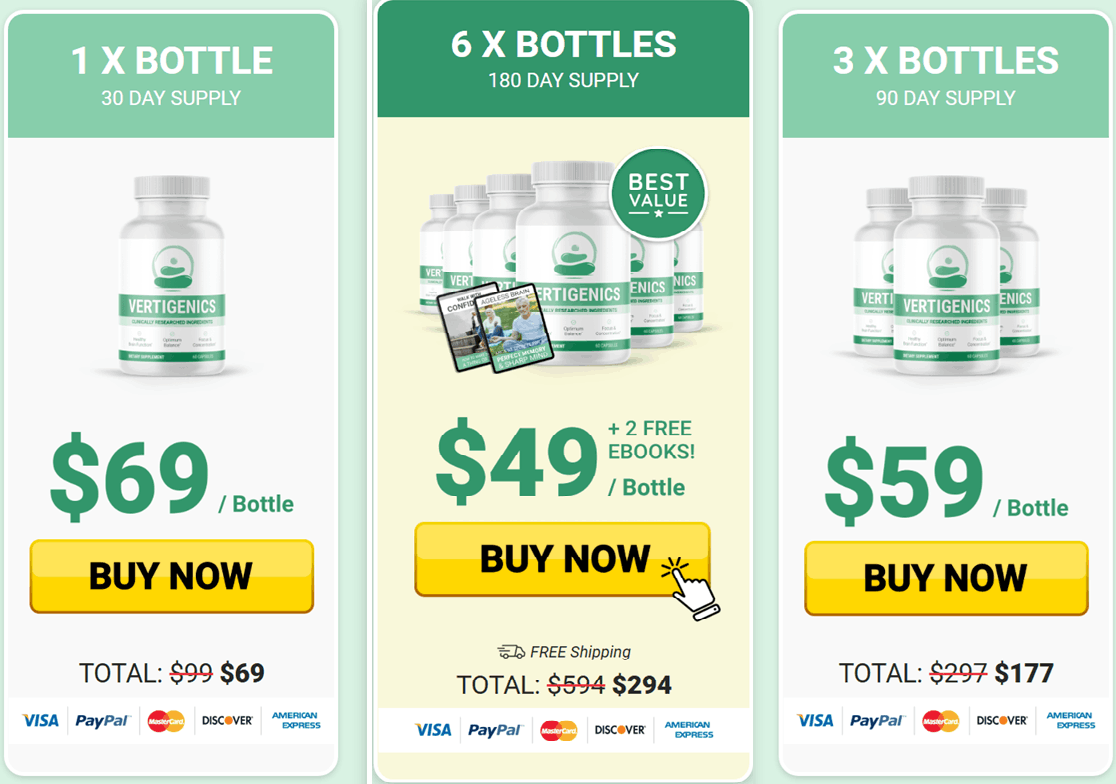Click the free shipping truck icon
This screenshot has height=784, width=1116.
pos(510,652)
